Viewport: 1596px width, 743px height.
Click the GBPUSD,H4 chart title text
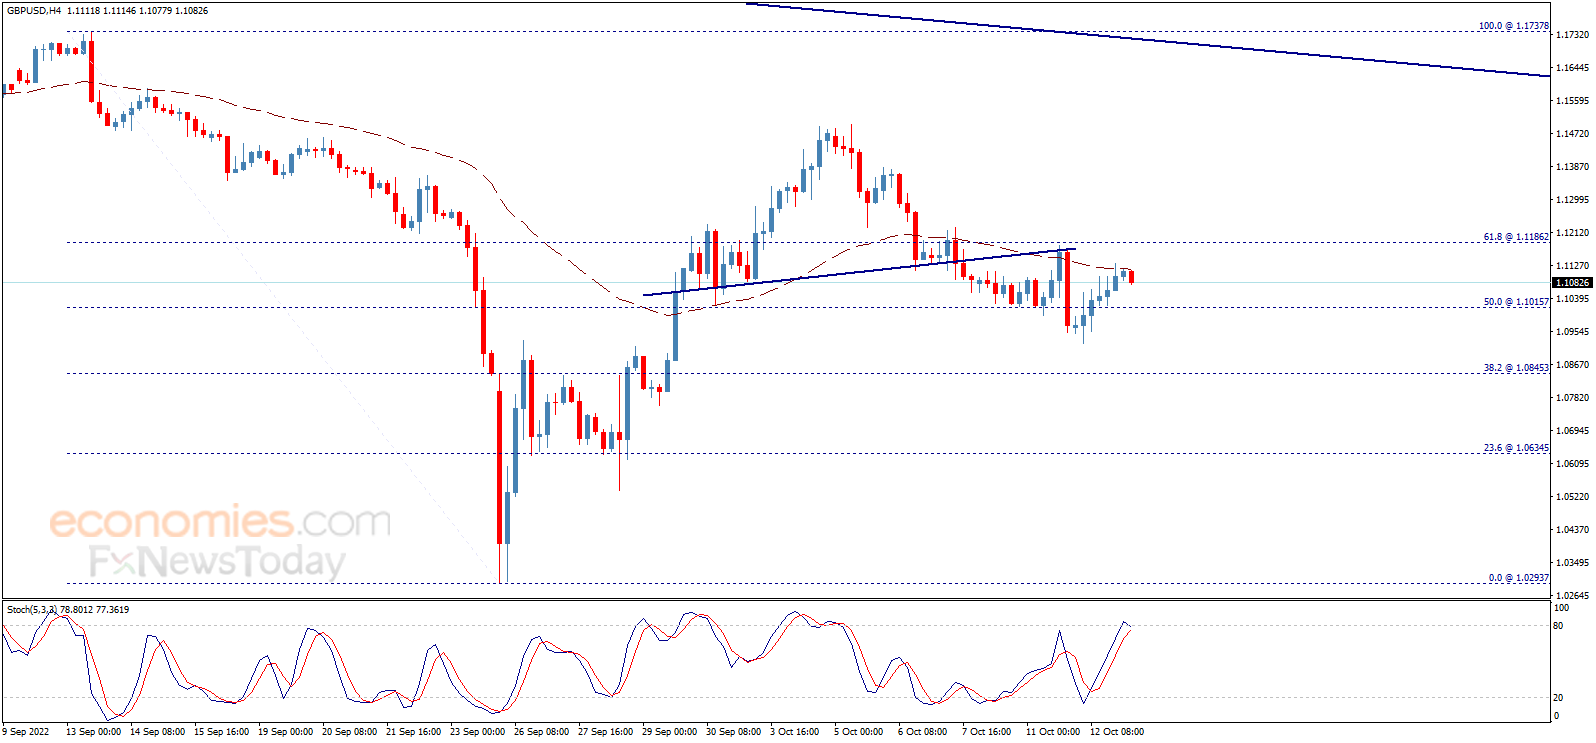[x=33, y=10]
